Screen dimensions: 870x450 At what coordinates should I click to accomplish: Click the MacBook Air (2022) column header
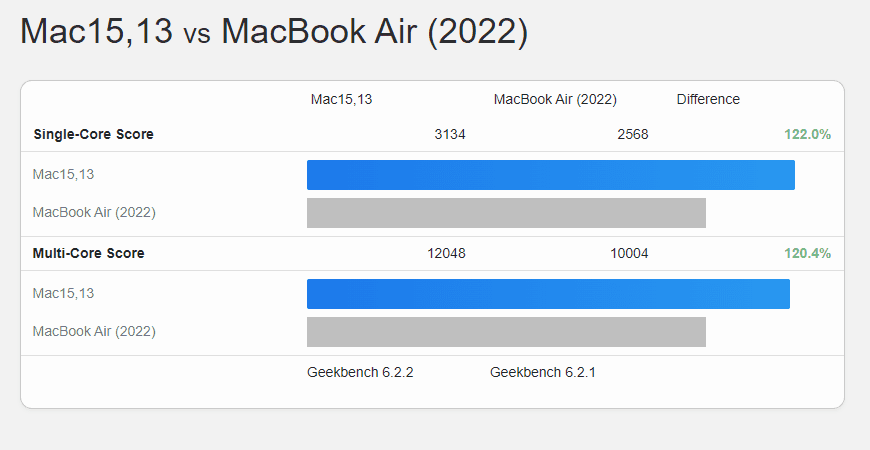tap(555, 99)
